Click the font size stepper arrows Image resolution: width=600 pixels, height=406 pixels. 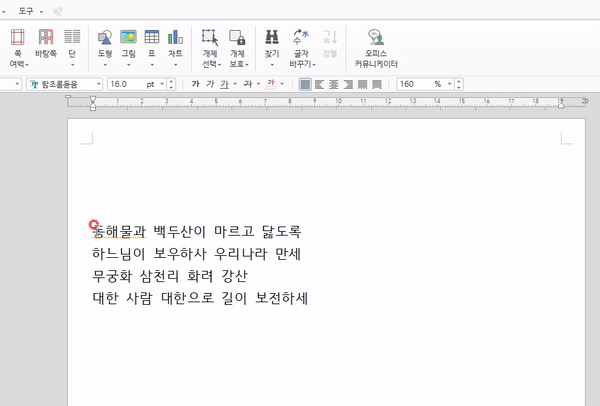pos(171,84)
